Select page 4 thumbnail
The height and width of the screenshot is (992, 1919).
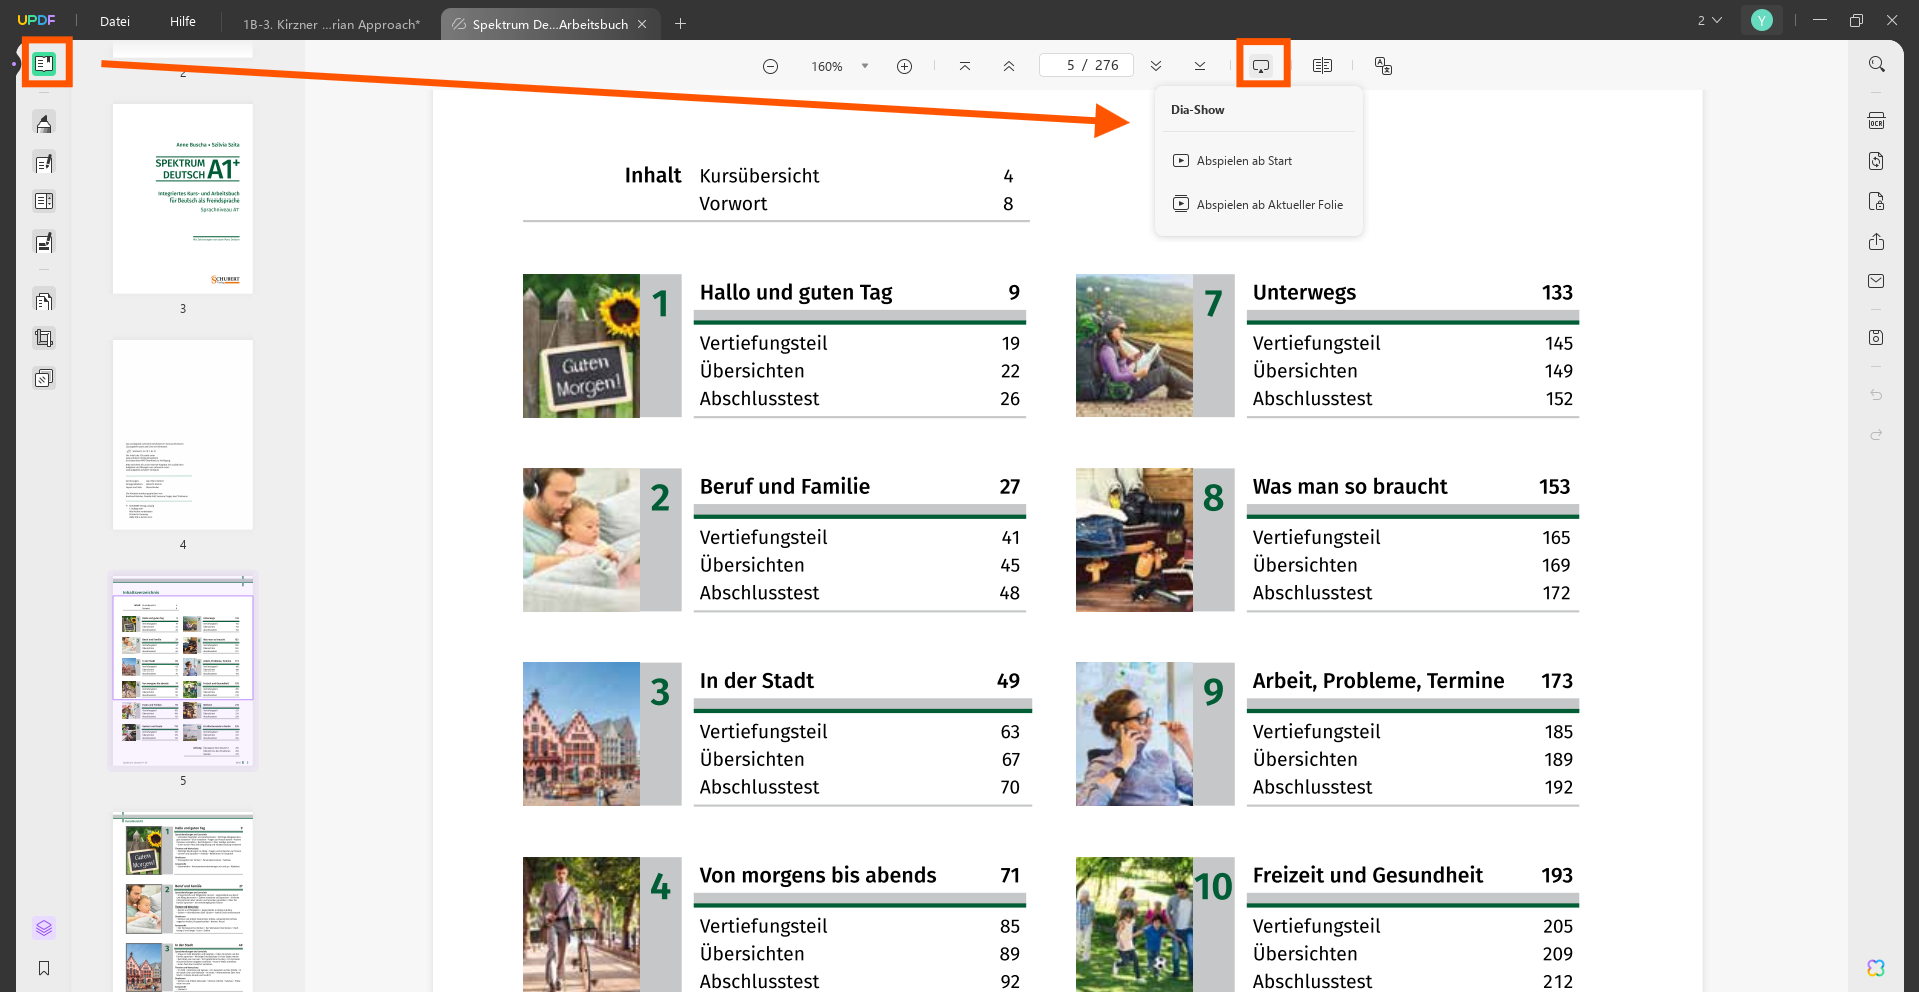(183, 435)
